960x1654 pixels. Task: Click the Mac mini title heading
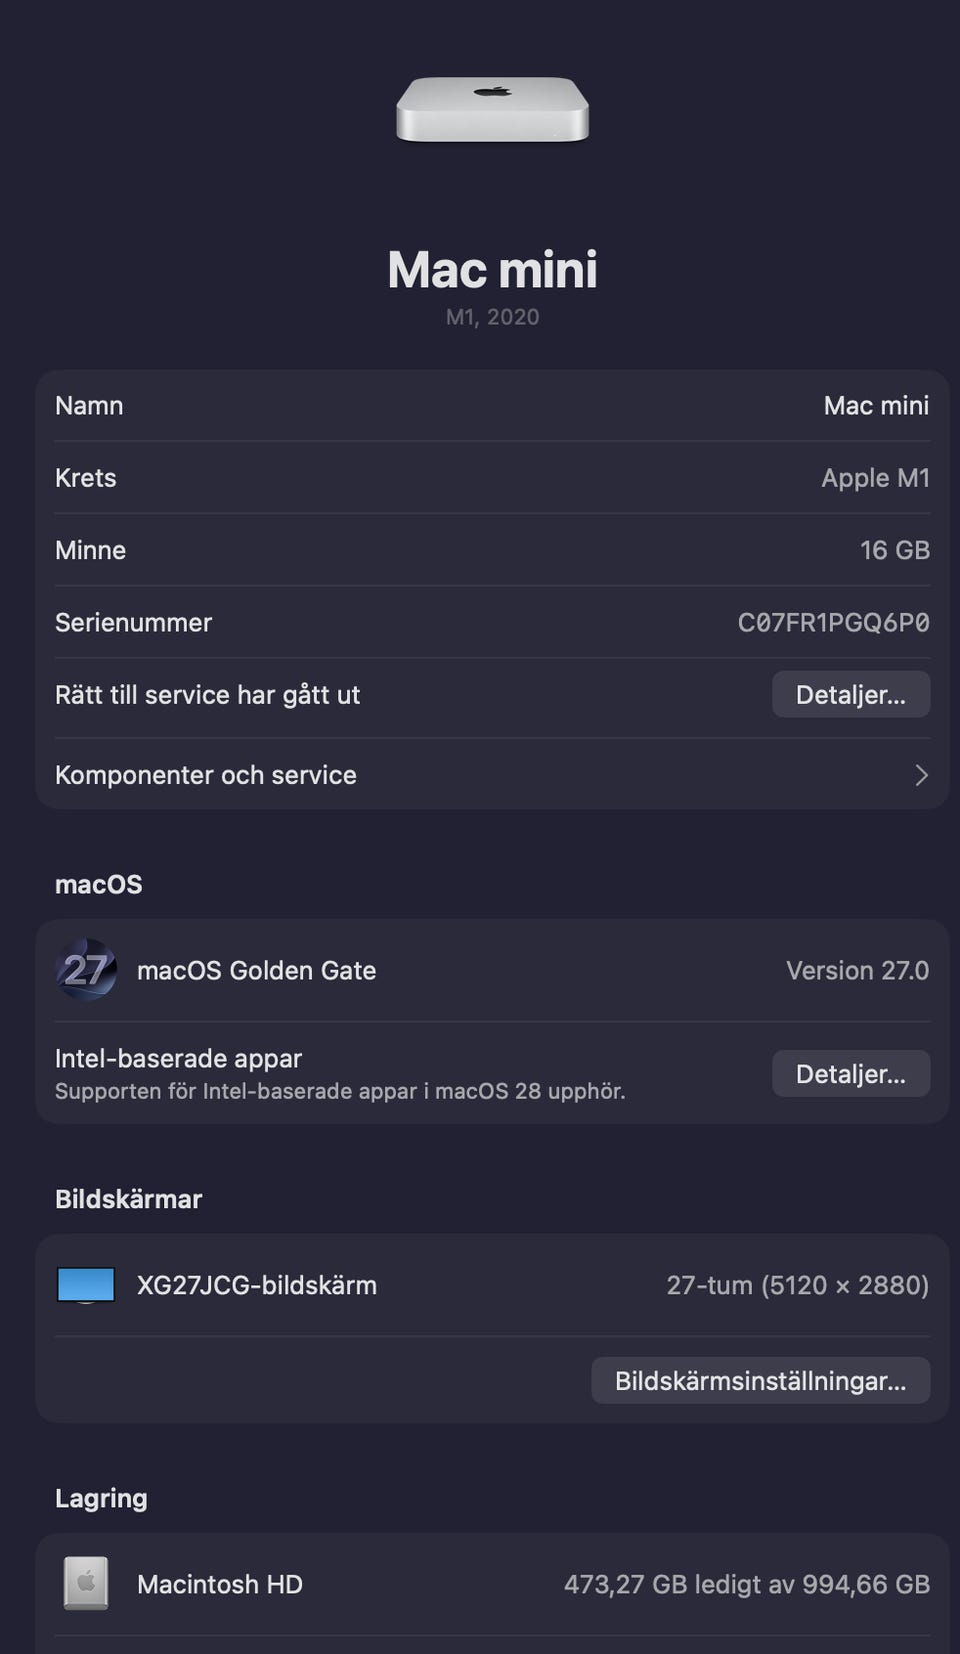pos(492,270)
